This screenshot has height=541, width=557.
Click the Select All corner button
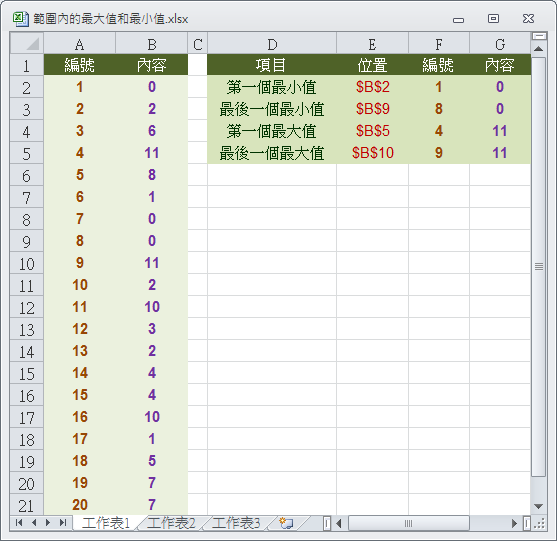pos(27,43)
